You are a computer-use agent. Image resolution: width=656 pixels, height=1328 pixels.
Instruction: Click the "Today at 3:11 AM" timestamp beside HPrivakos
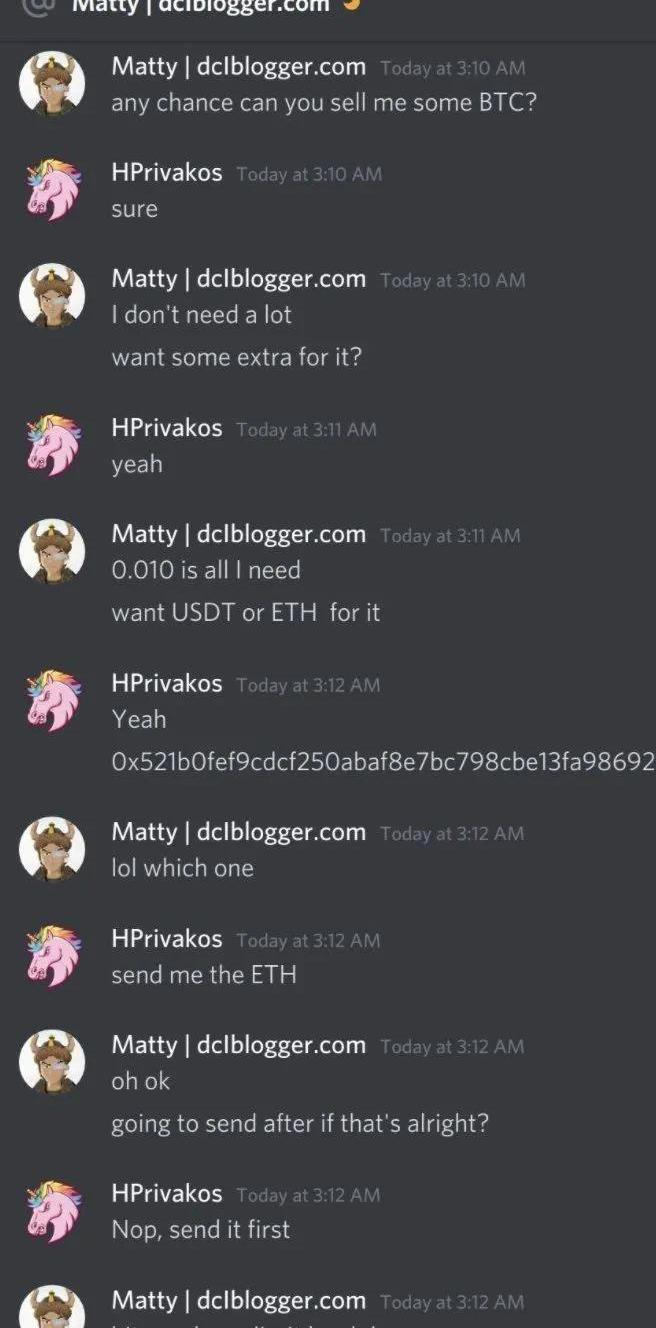pyautogui.click(x=306, y=429)
